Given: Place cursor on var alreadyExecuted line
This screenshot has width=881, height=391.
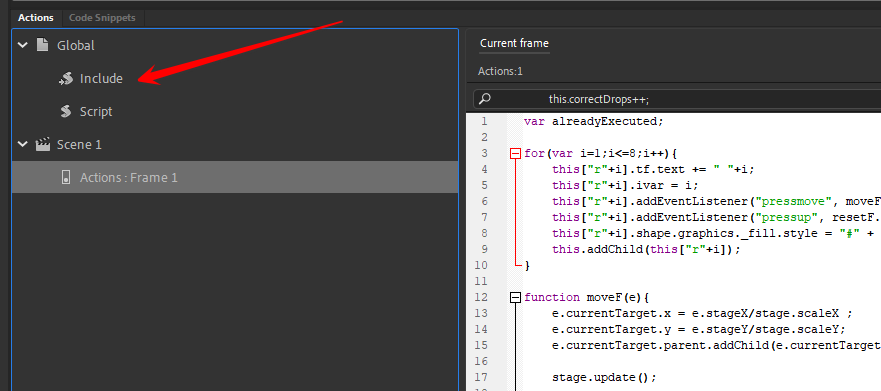Looking at the screenshot, I should click(594, 121).
